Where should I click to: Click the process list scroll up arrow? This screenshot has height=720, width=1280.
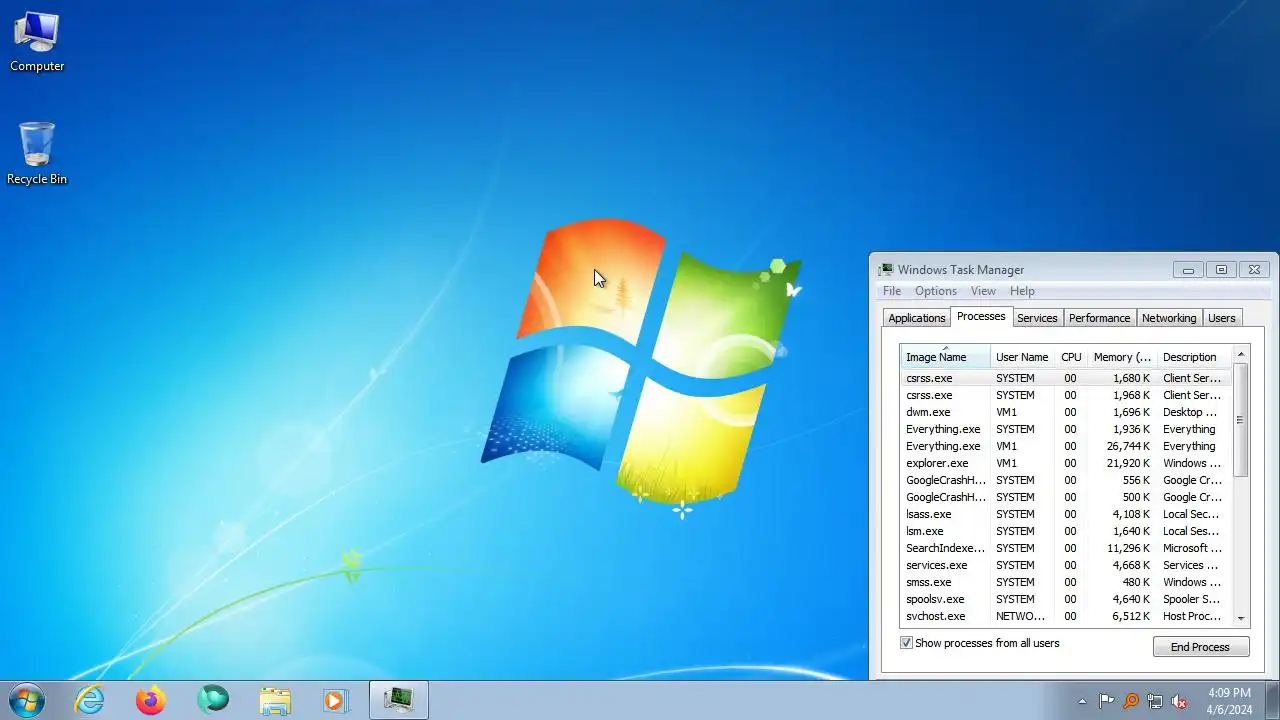[1241, 354]
